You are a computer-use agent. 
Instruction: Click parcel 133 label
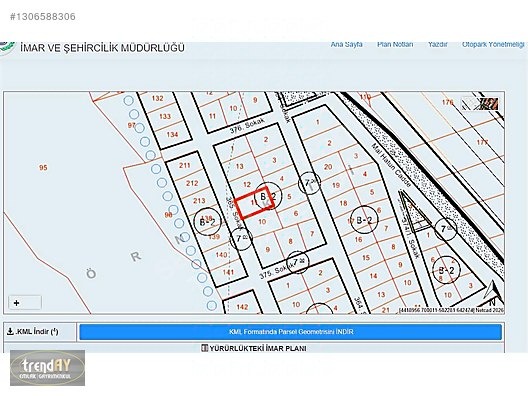(x=165, y=116)
